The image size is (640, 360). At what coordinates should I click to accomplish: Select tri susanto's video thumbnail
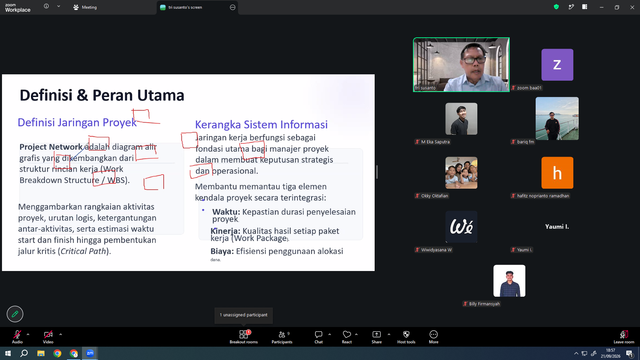[461, 64]
